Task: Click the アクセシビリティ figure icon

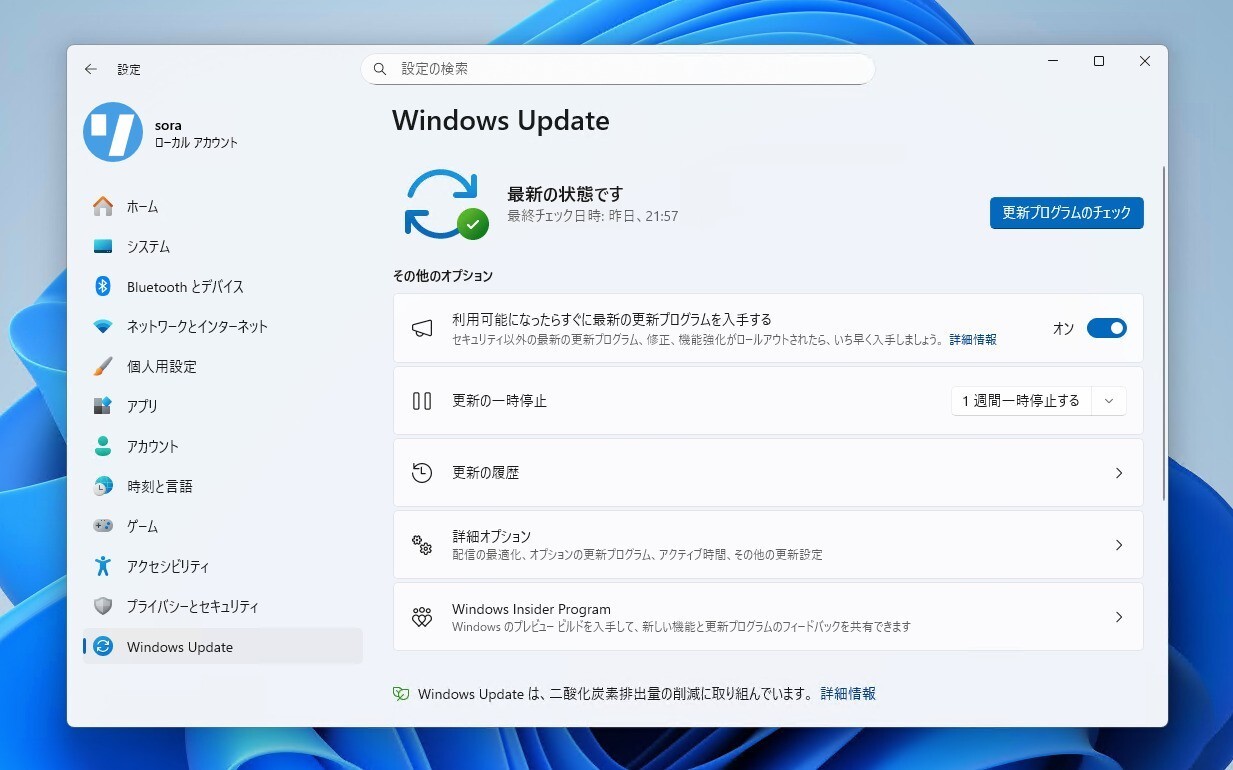Action: click(103, 566)
